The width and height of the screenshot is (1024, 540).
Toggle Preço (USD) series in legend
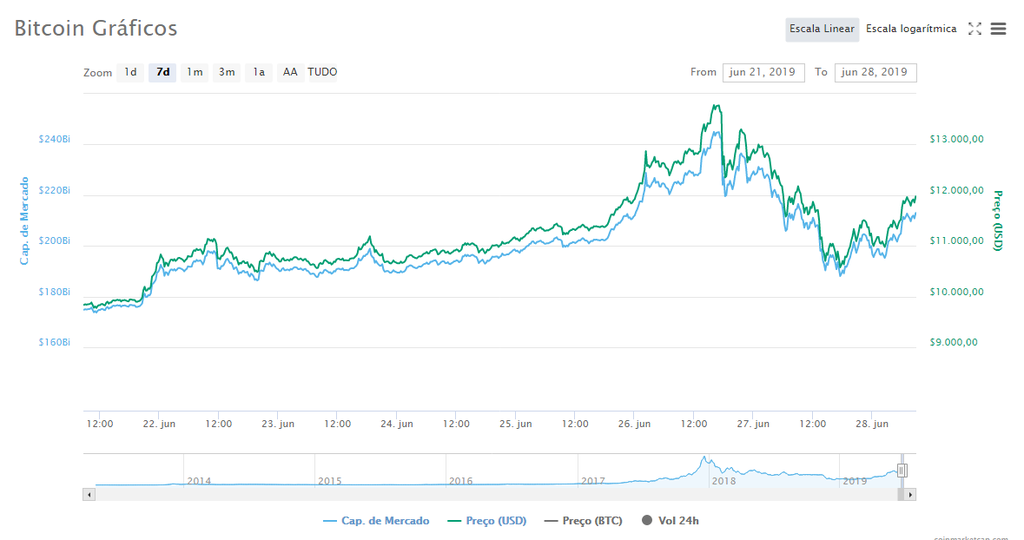(x=487, y=521)
